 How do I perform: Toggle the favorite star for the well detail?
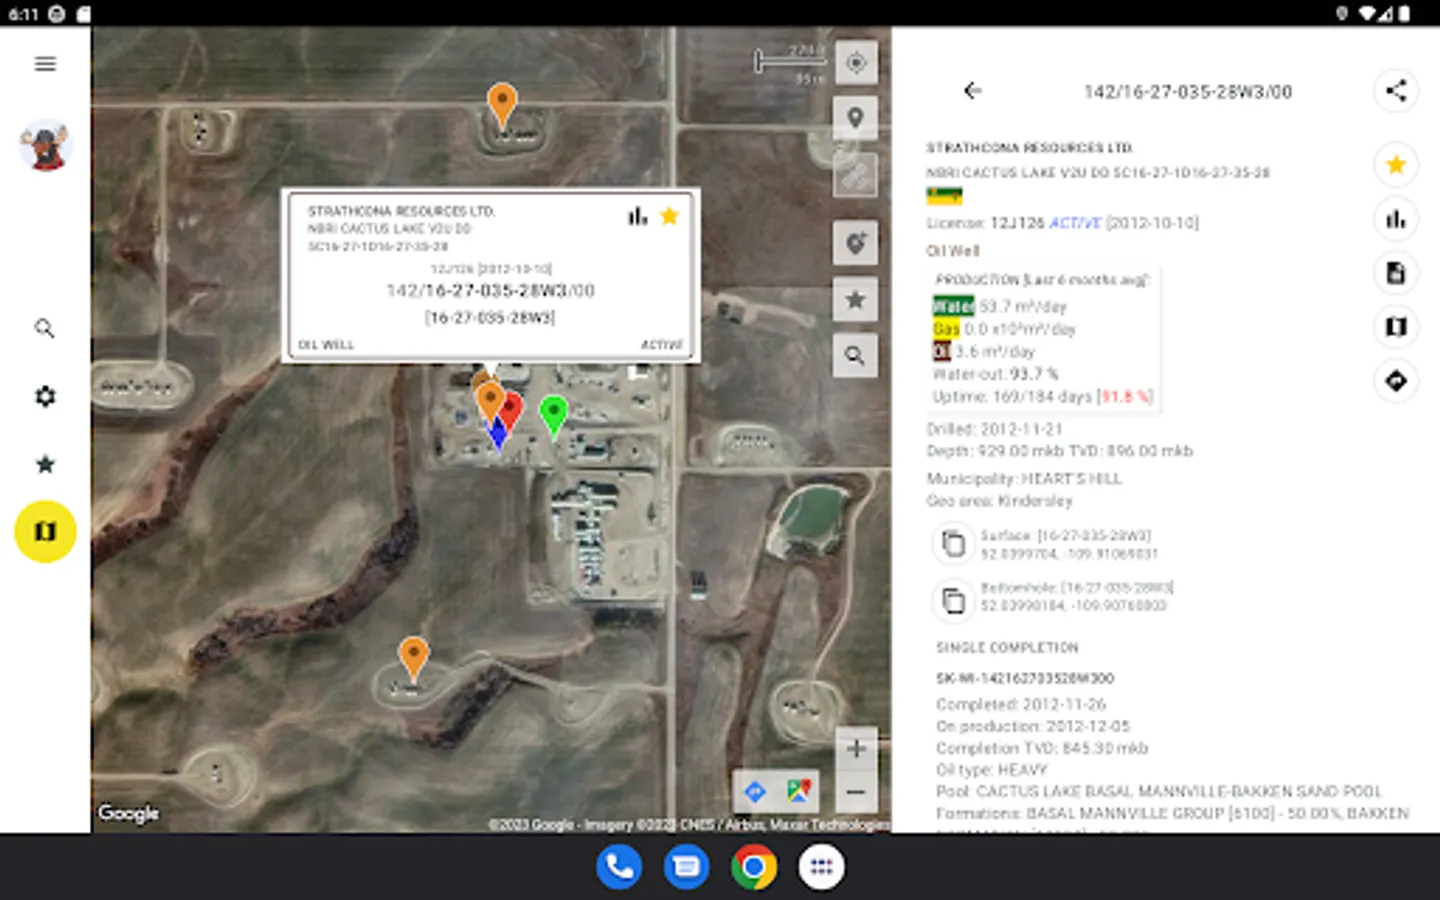[1396, 165]
